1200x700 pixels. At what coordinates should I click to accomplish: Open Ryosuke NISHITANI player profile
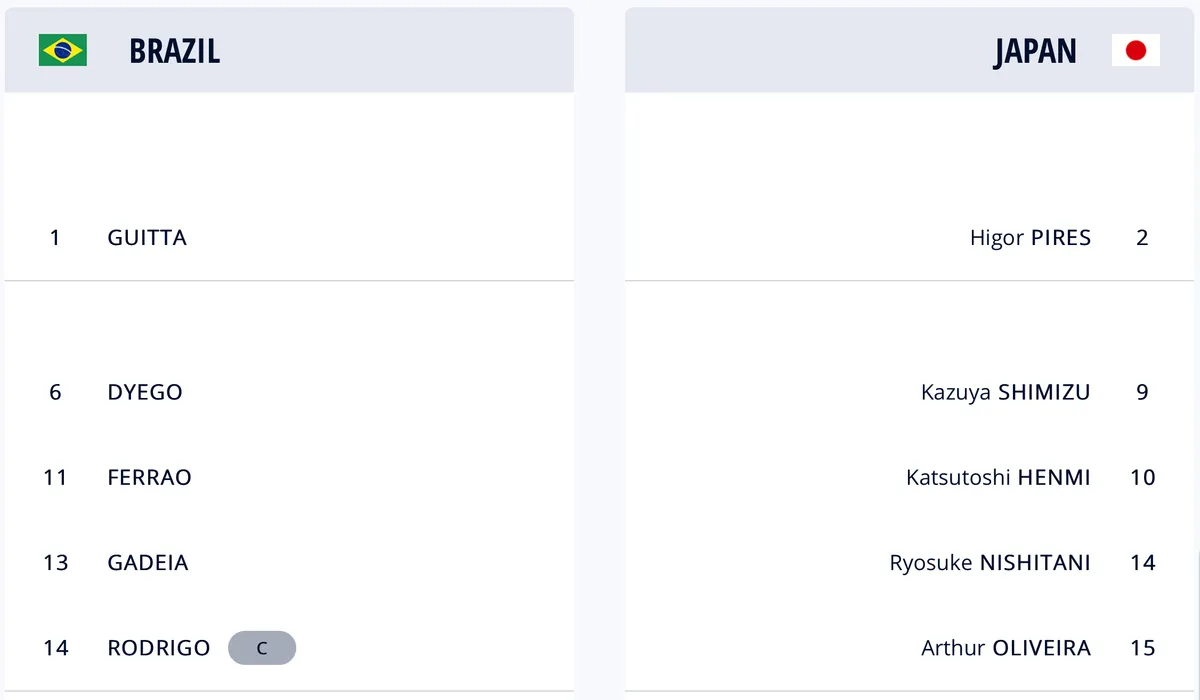pos(990,563)
